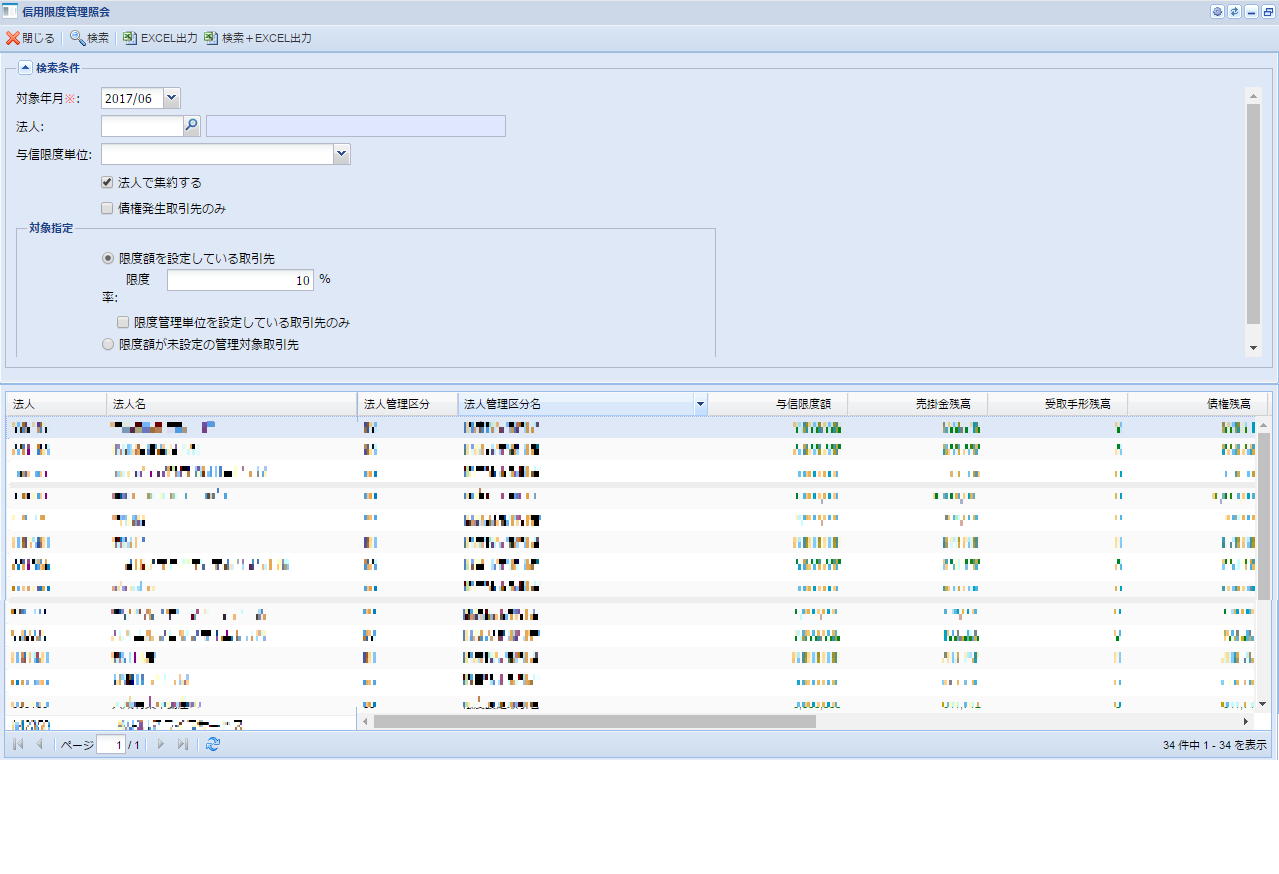Sort by the 受取手形残高 column header
This screenshot has height=874, width=1279.
tap(1057, 404)
